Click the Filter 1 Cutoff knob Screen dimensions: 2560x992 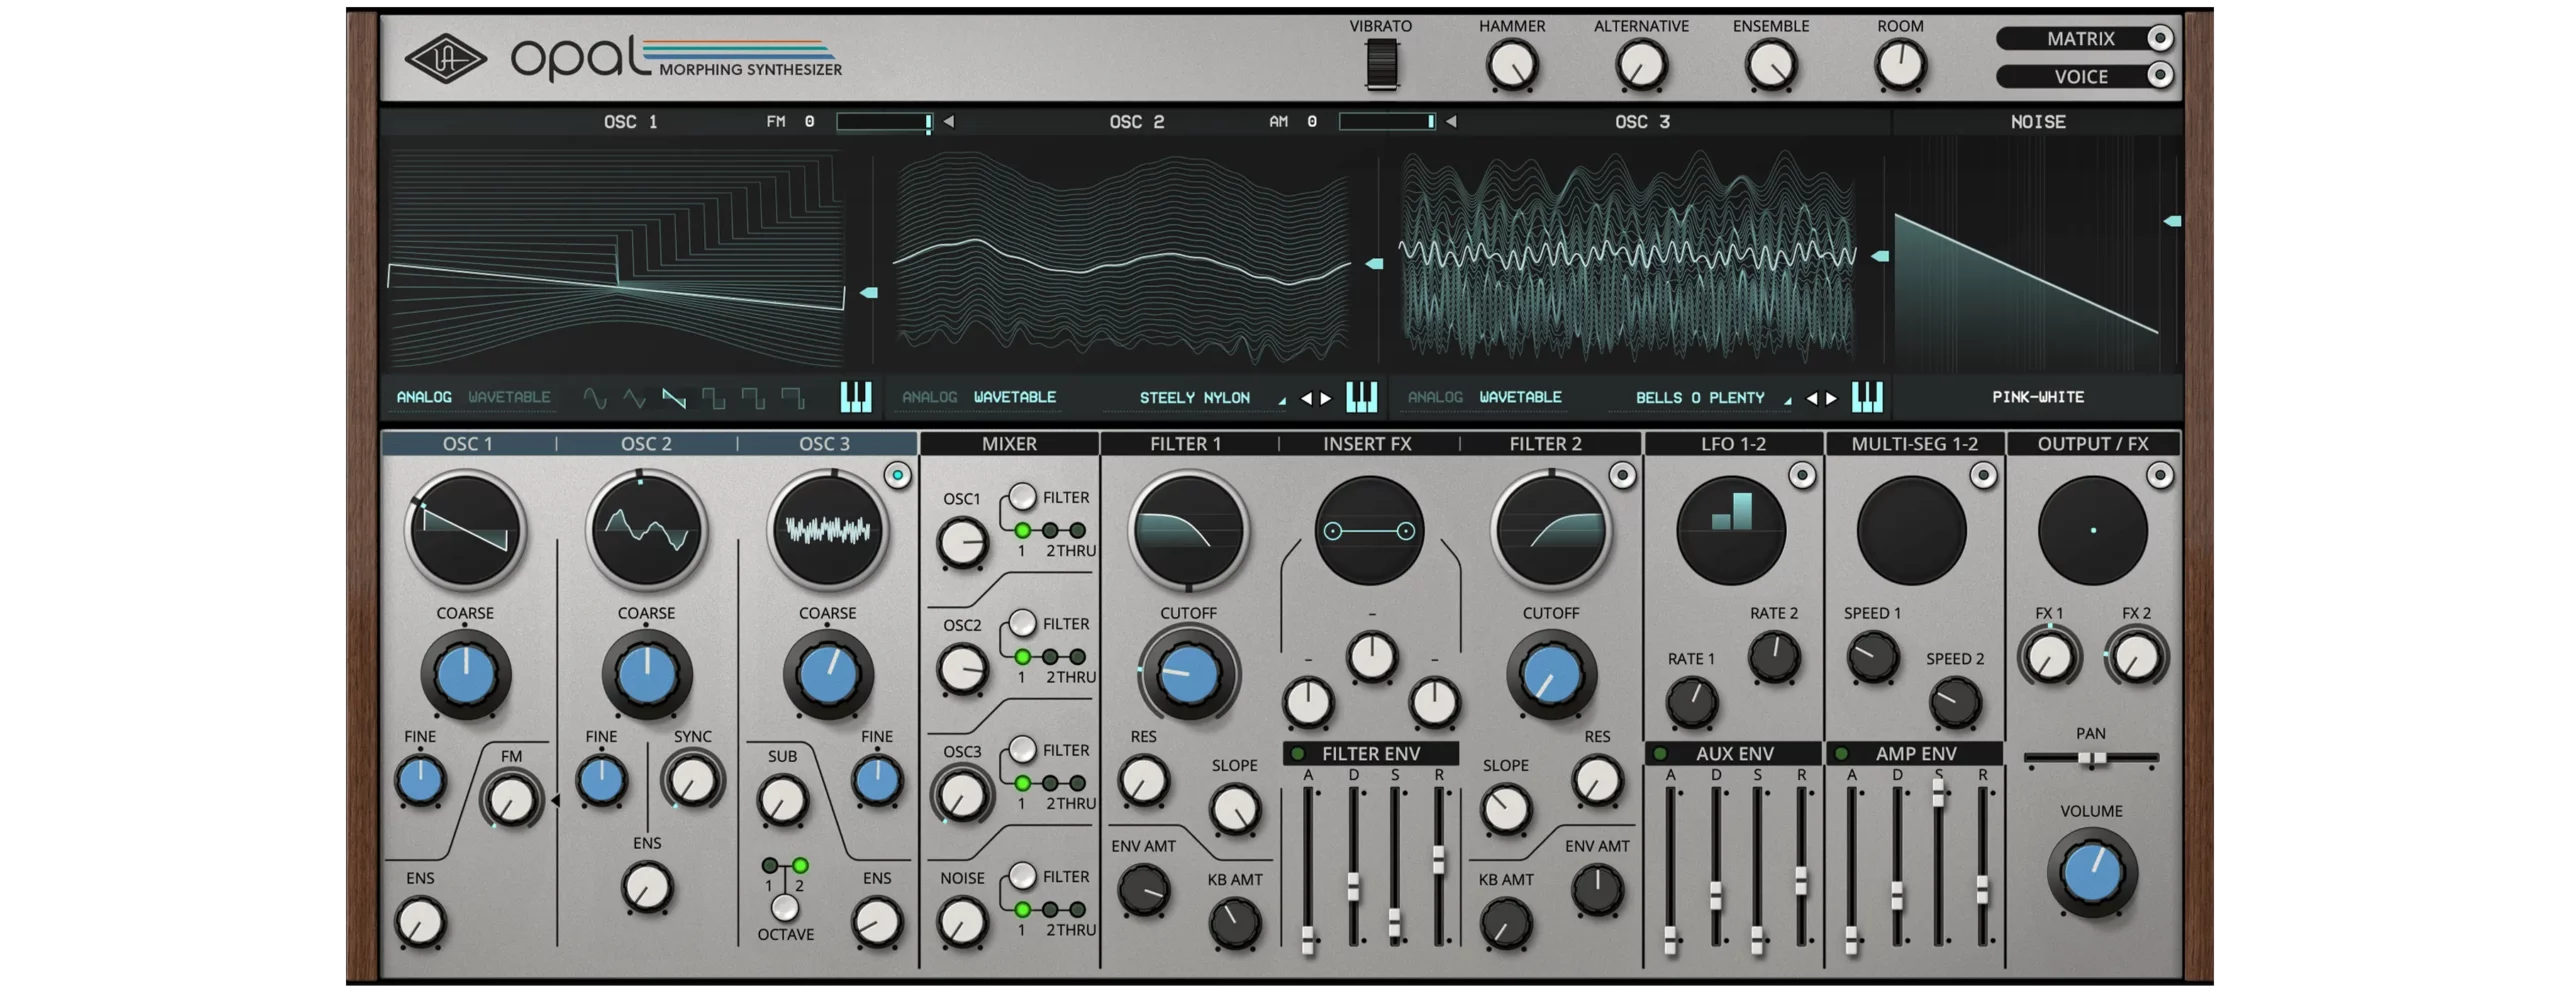click(x=1188, y=674)
